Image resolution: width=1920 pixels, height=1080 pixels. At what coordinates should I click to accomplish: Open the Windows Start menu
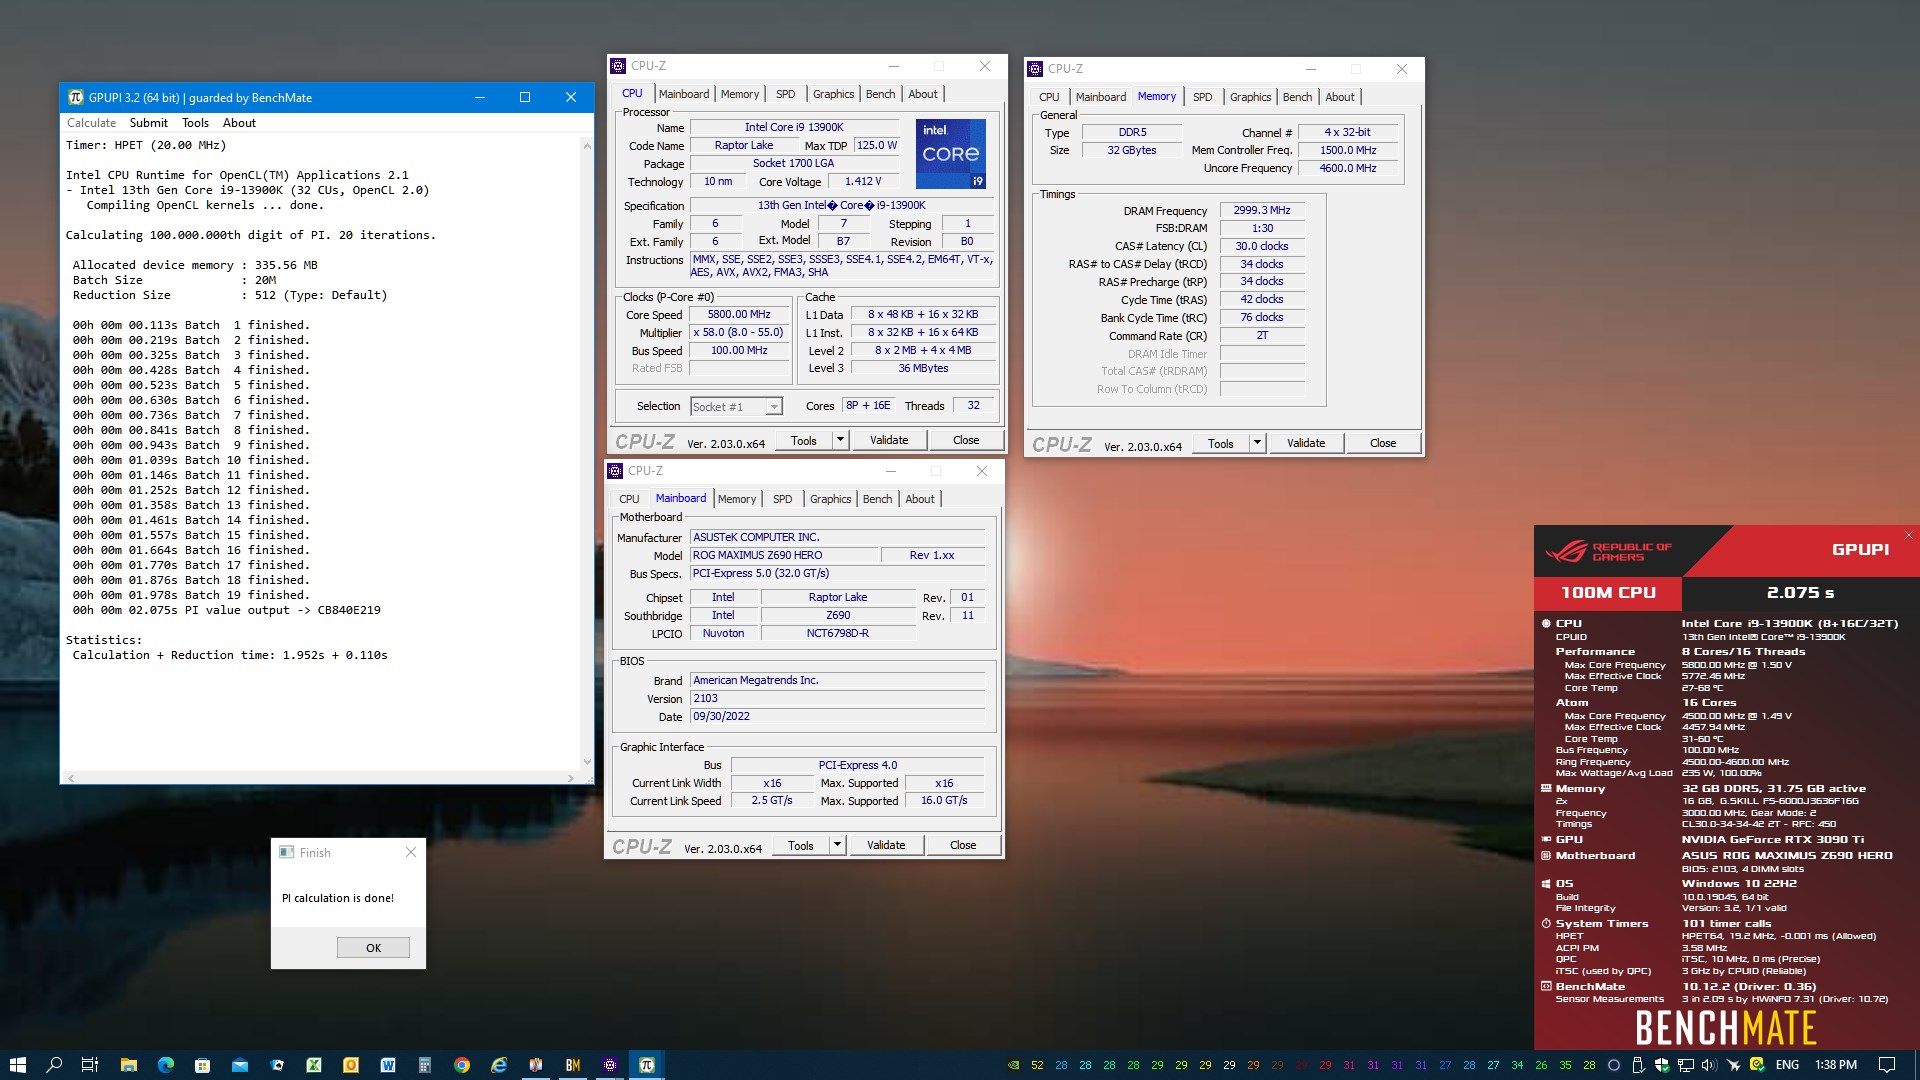[x=17, y=1065]
